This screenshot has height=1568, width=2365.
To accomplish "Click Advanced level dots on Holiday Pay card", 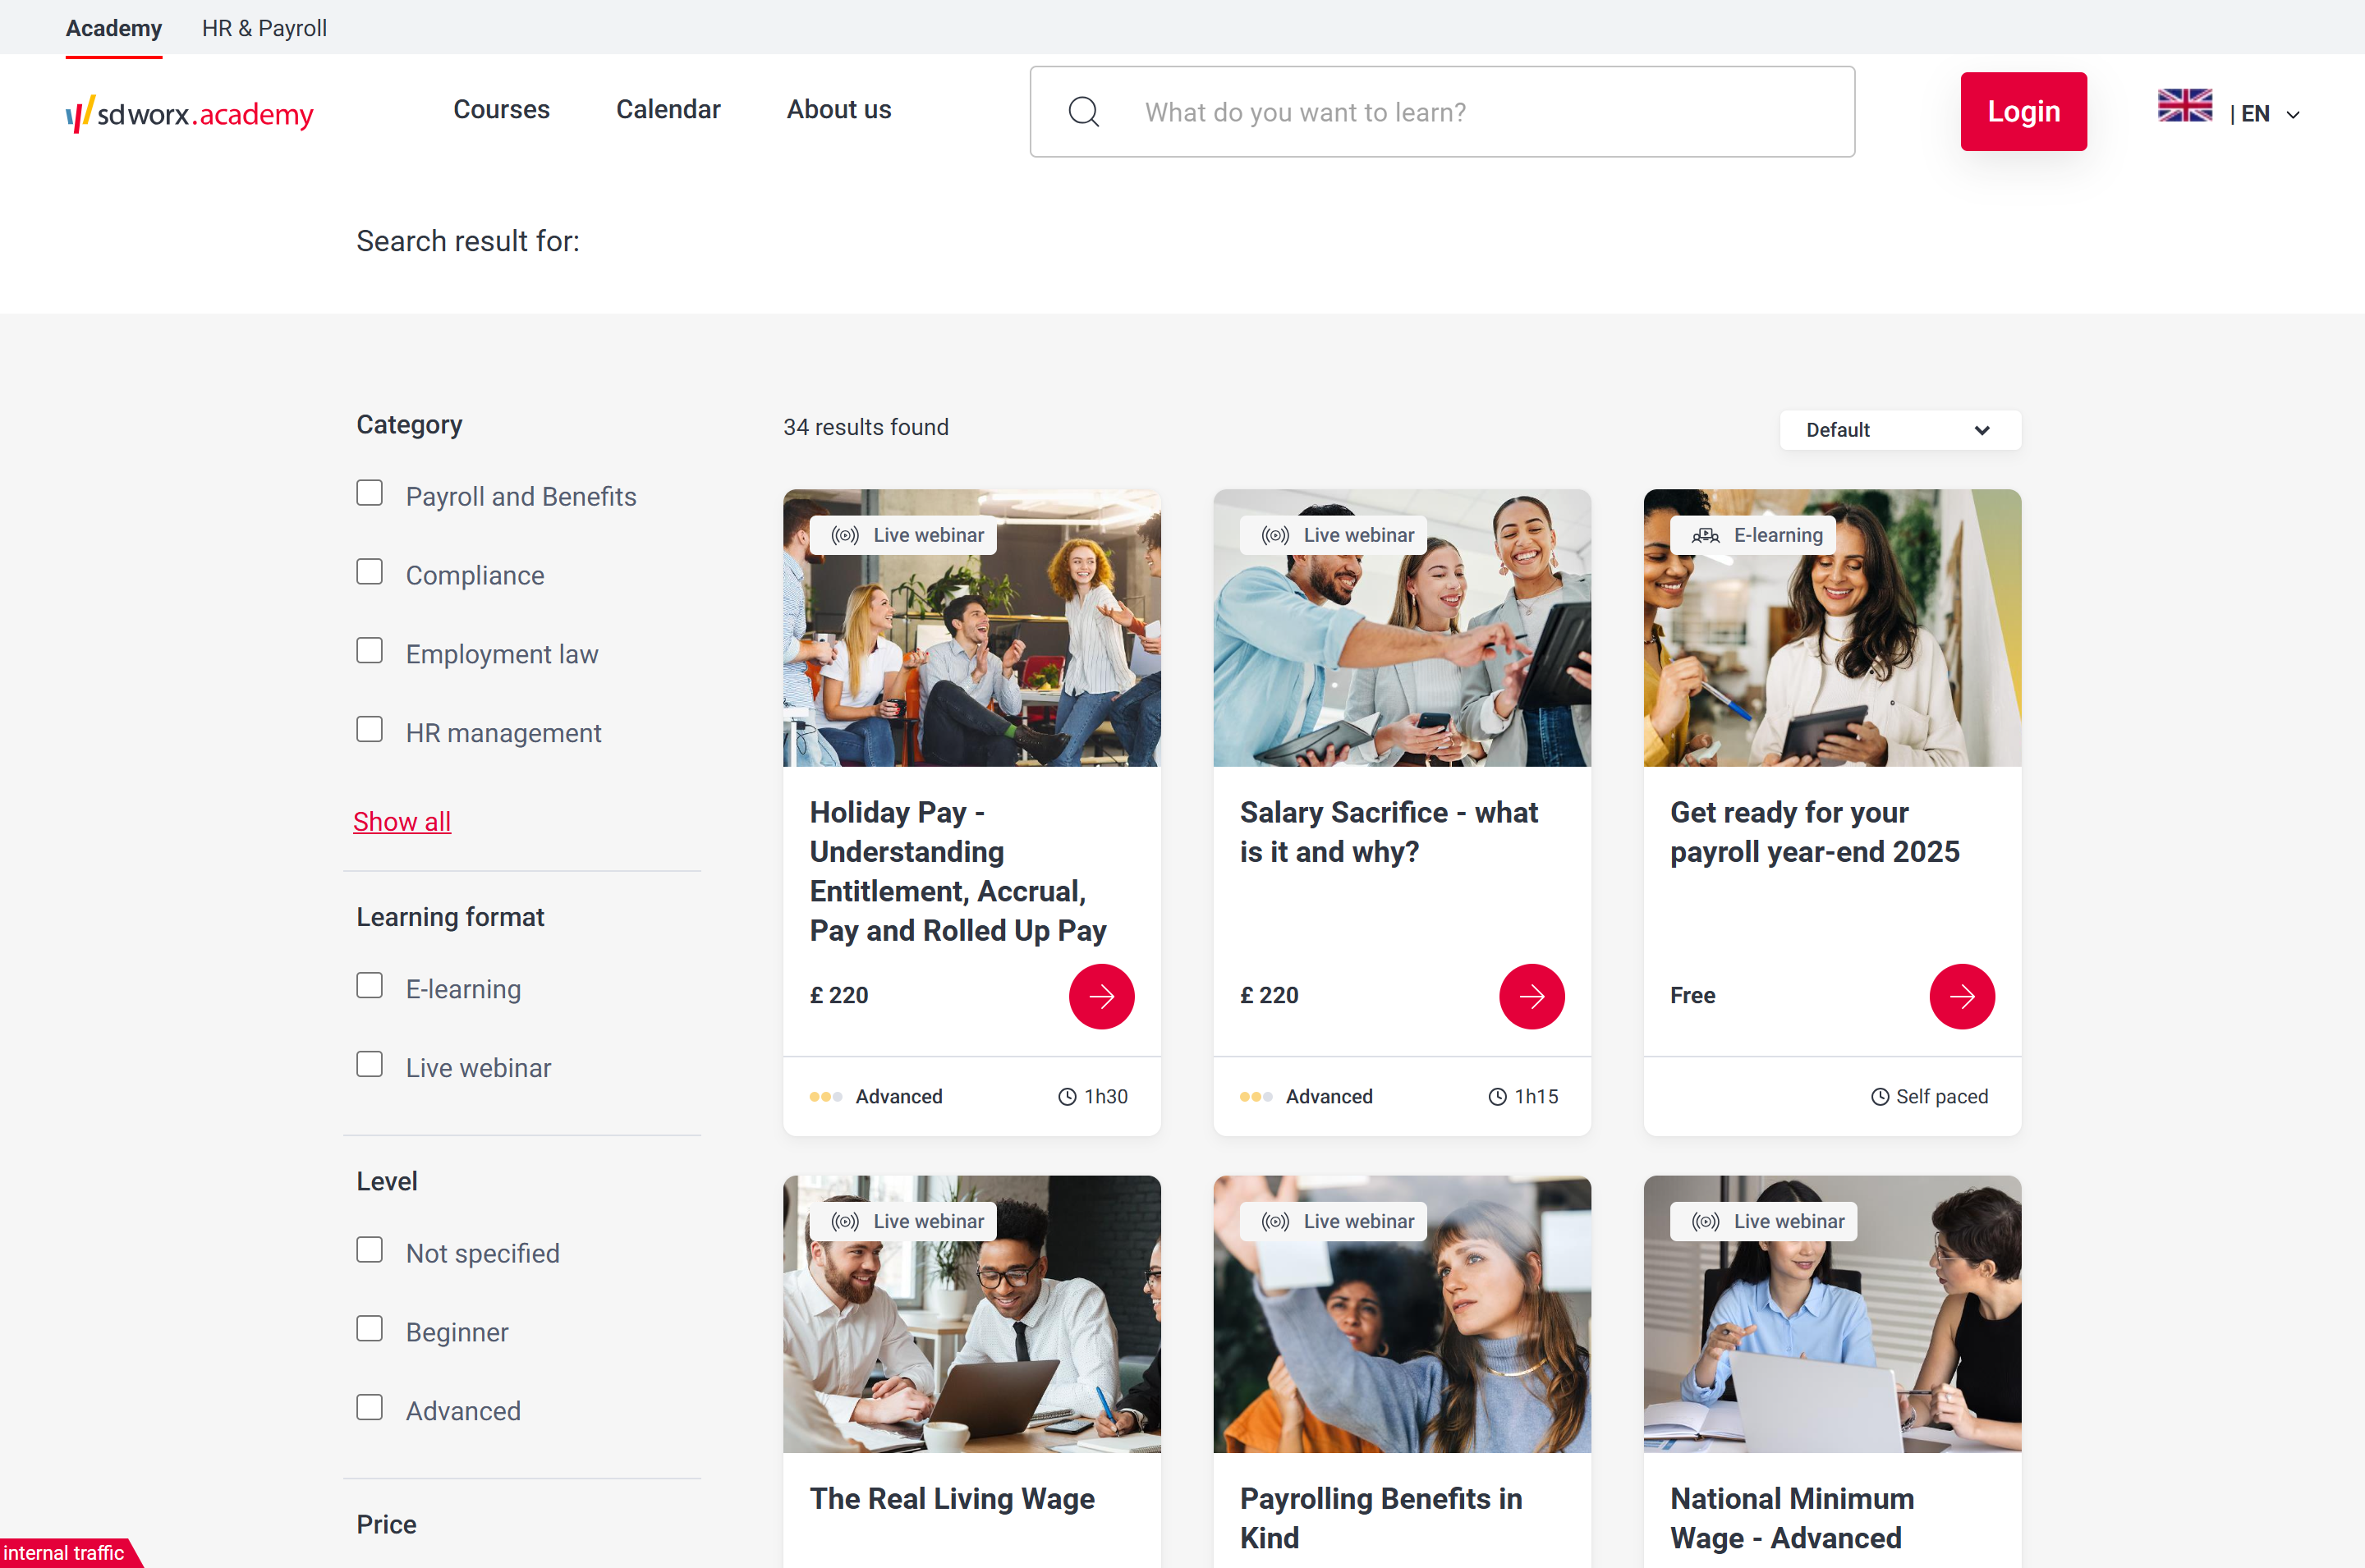I will [826, 1097].
